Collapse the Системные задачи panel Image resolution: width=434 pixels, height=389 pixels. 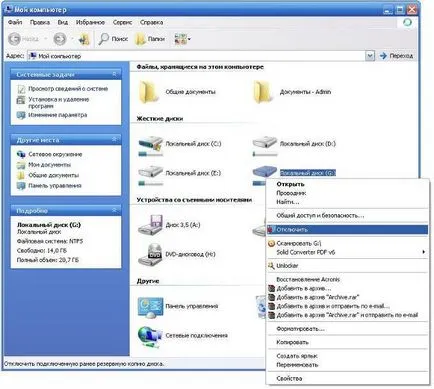(x=114, y=74)
